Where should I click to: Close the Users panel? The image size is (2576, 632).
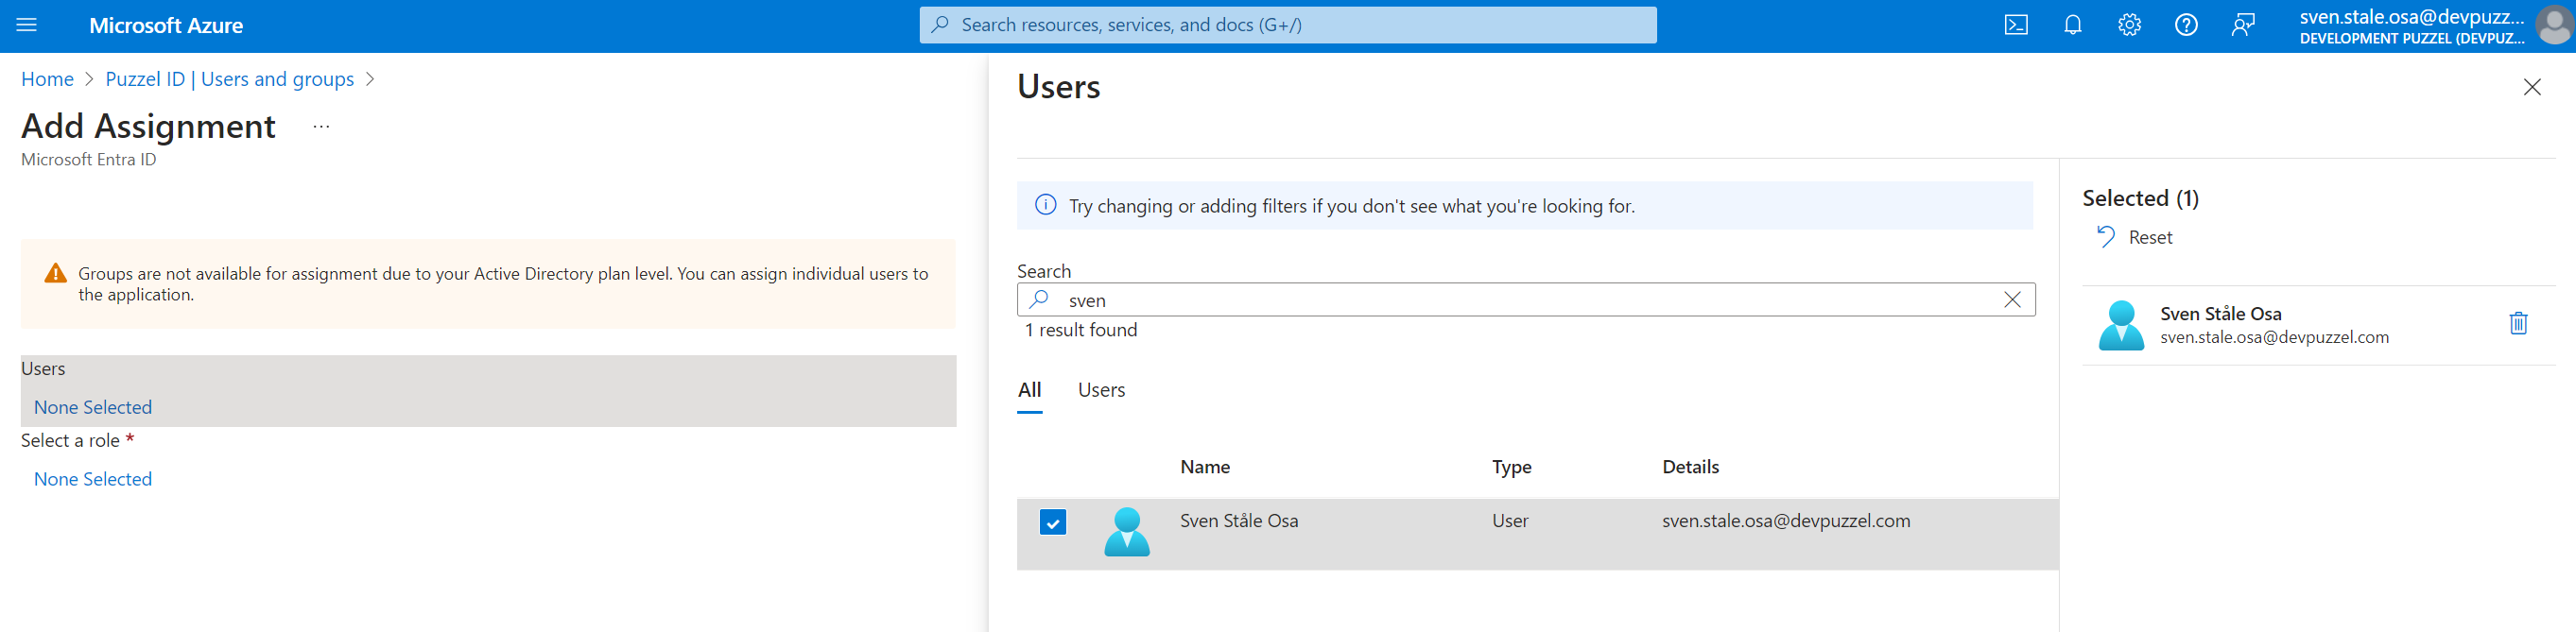pos(2531,87)
